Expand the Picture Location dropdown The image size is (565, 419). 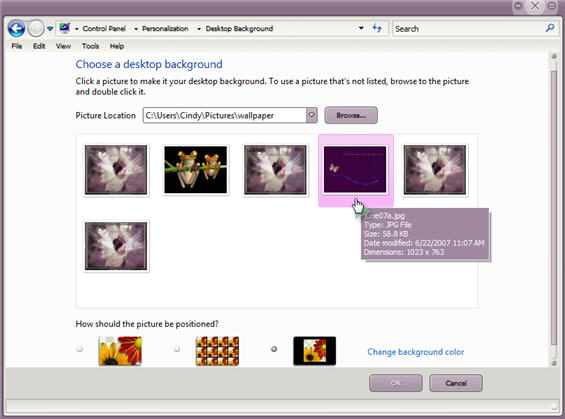tap(312, 115)
